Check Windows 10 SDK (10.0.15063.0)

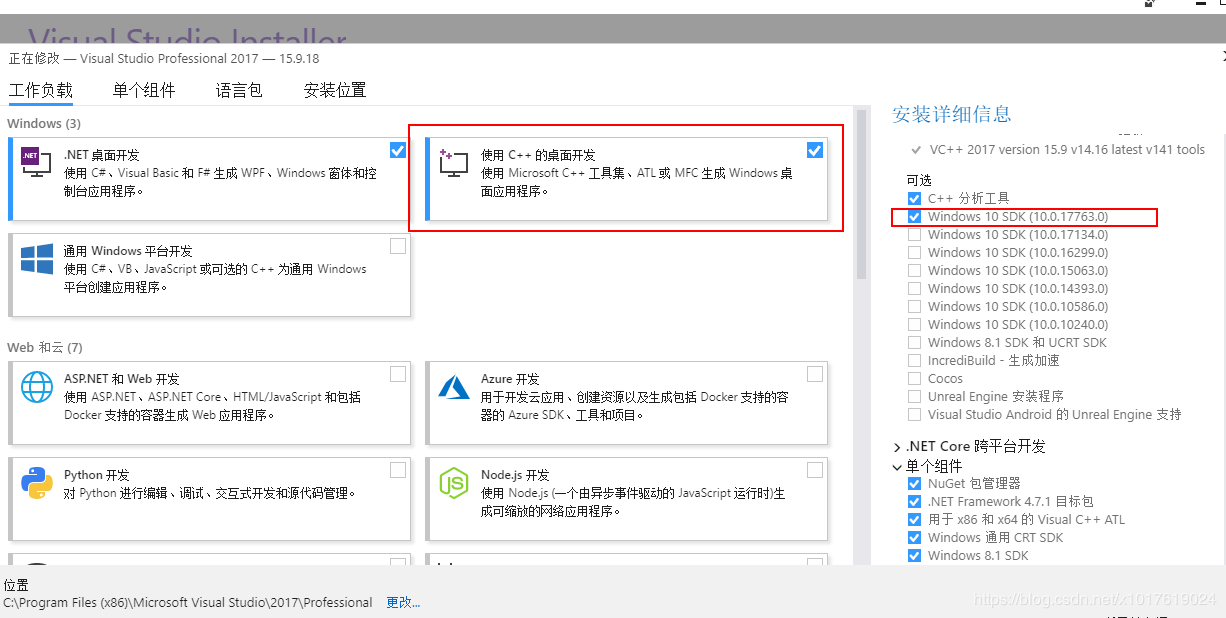[914, 270]
